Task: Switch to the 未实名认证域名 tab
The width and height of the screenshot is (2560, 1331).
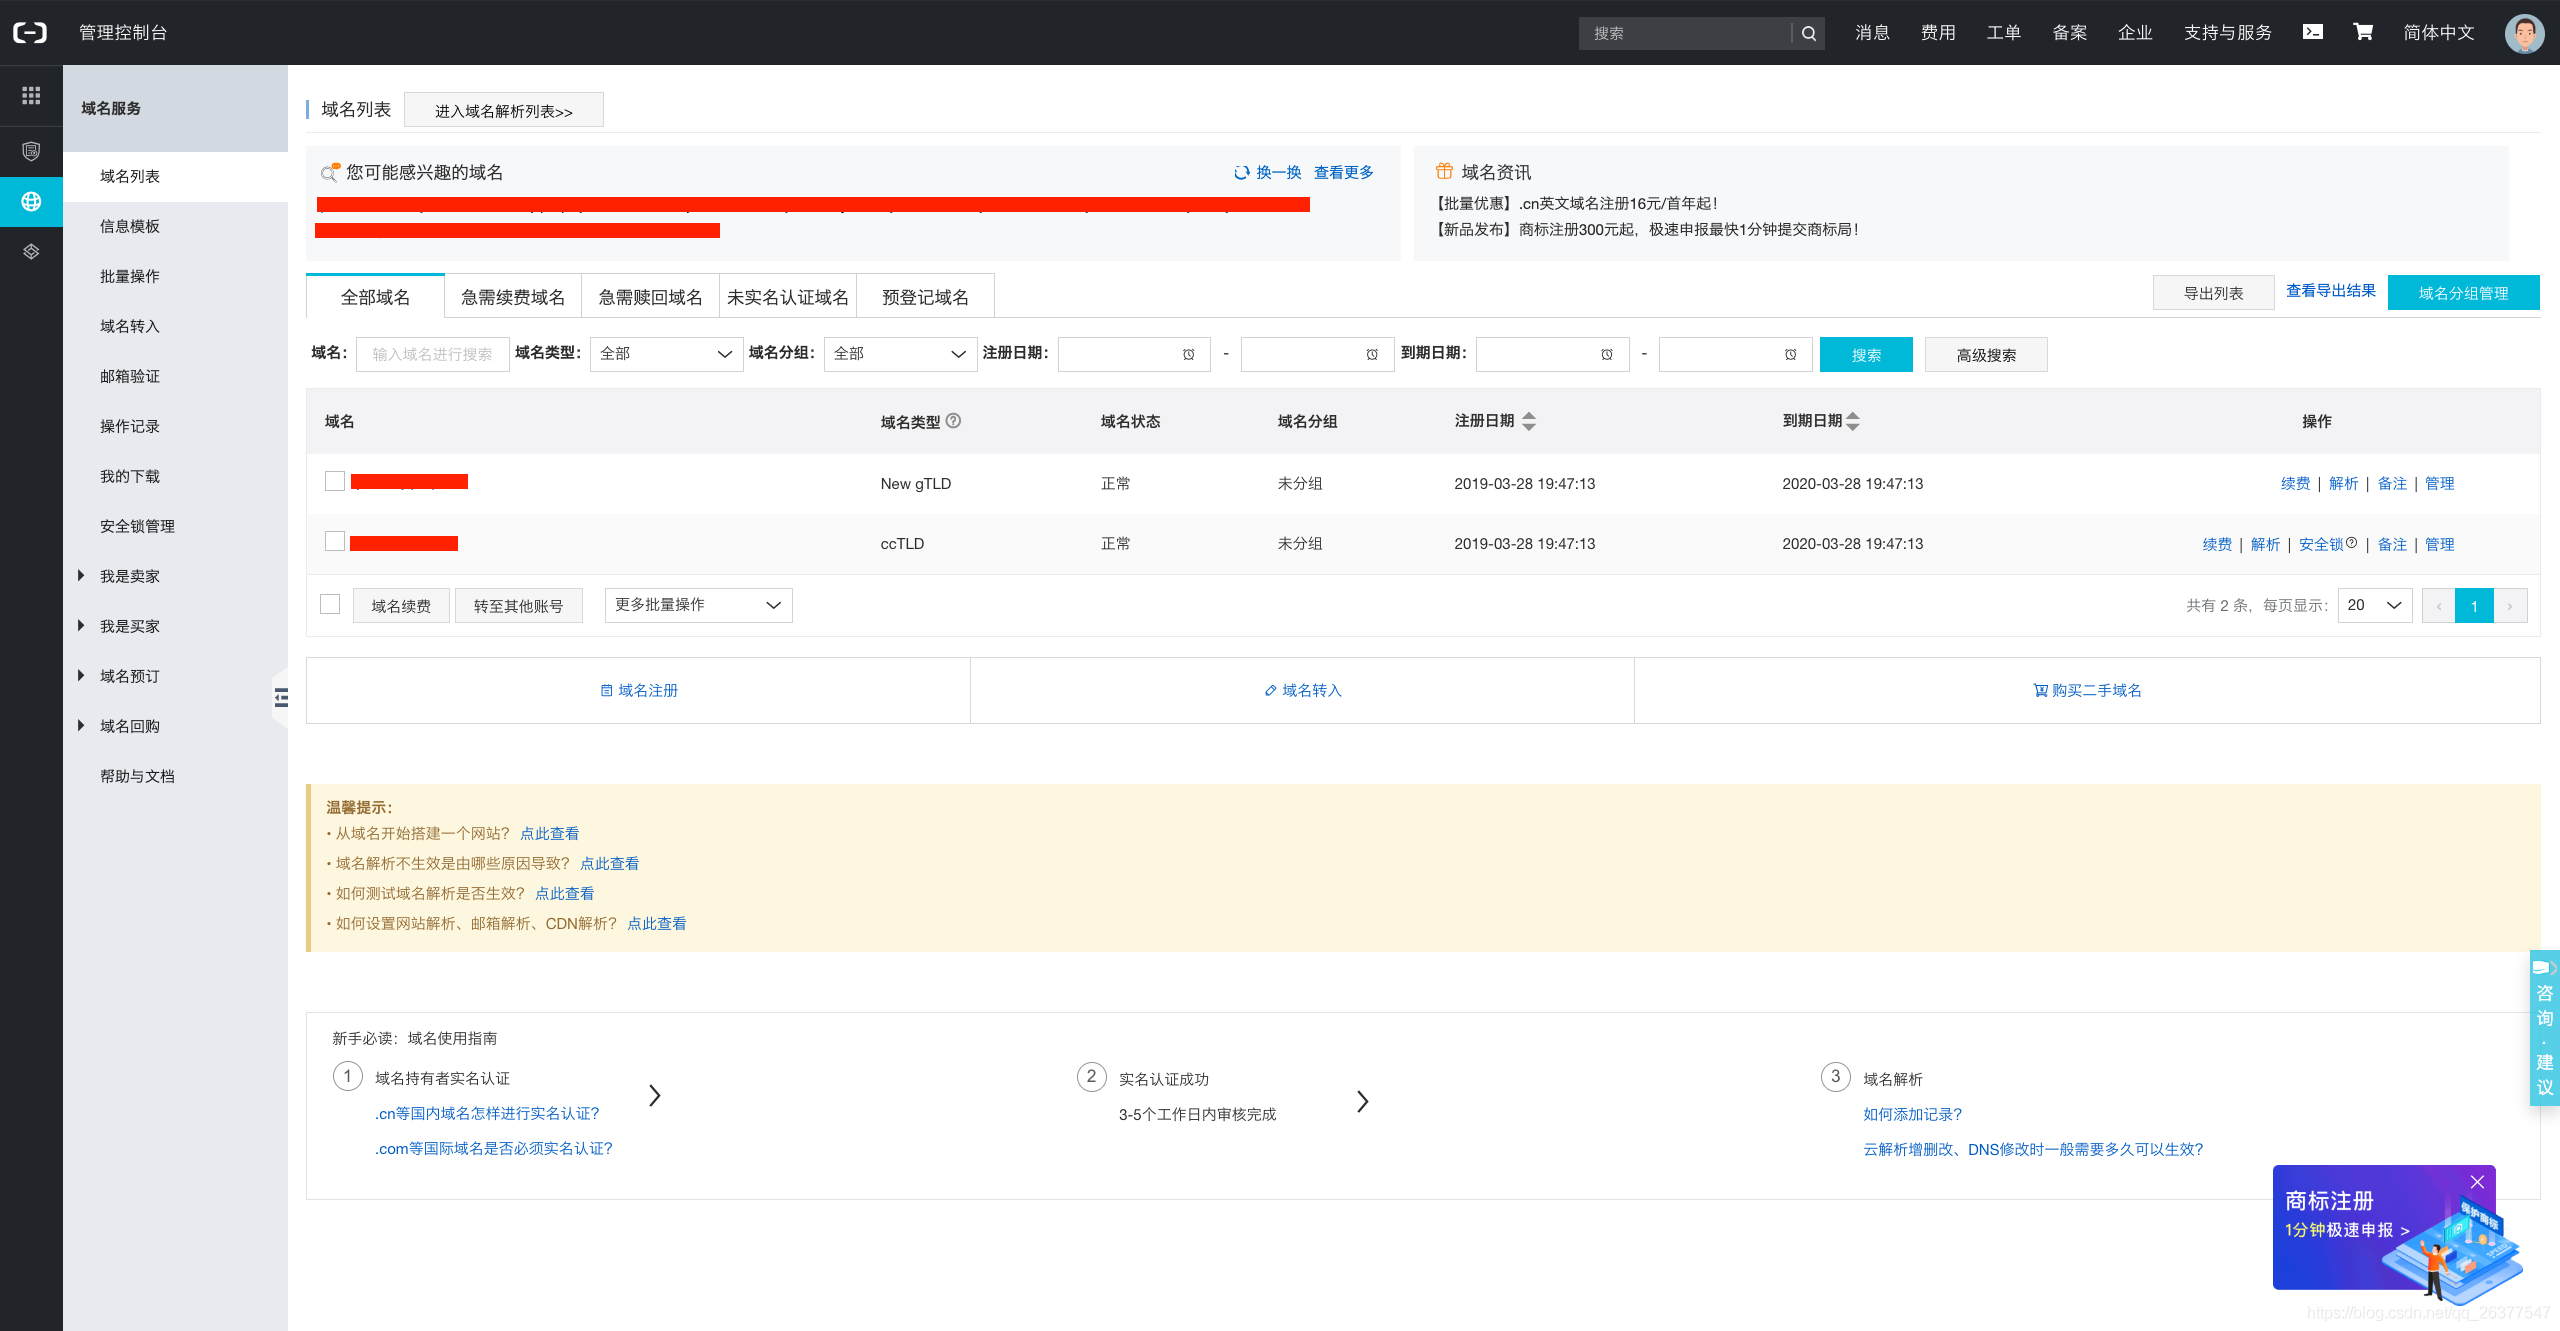Action: coord(787,297)
